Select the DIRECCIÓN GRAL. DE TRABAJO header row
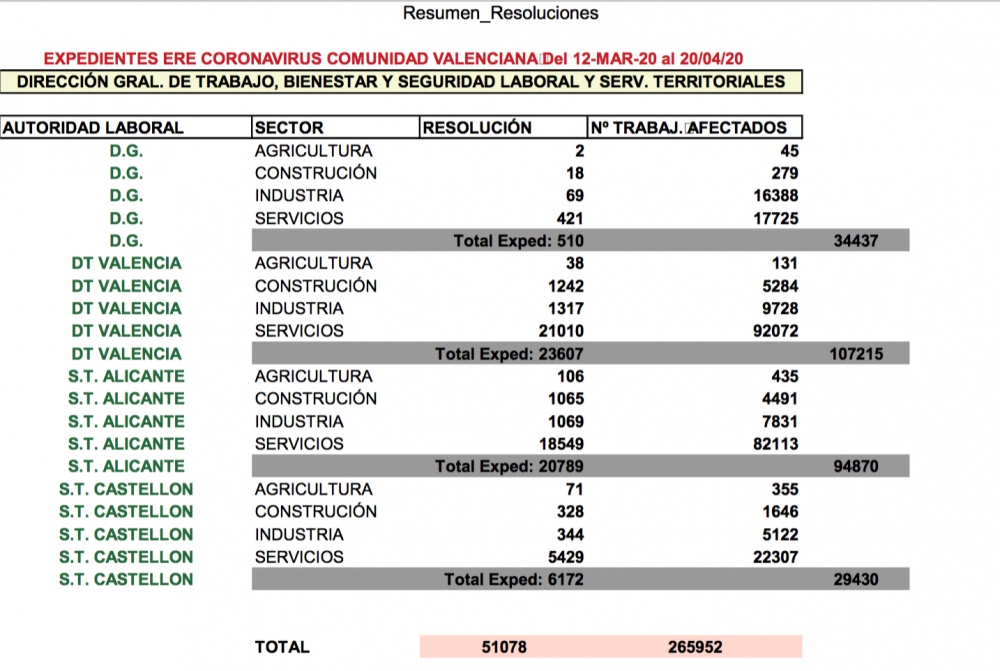 pos(403,82)
